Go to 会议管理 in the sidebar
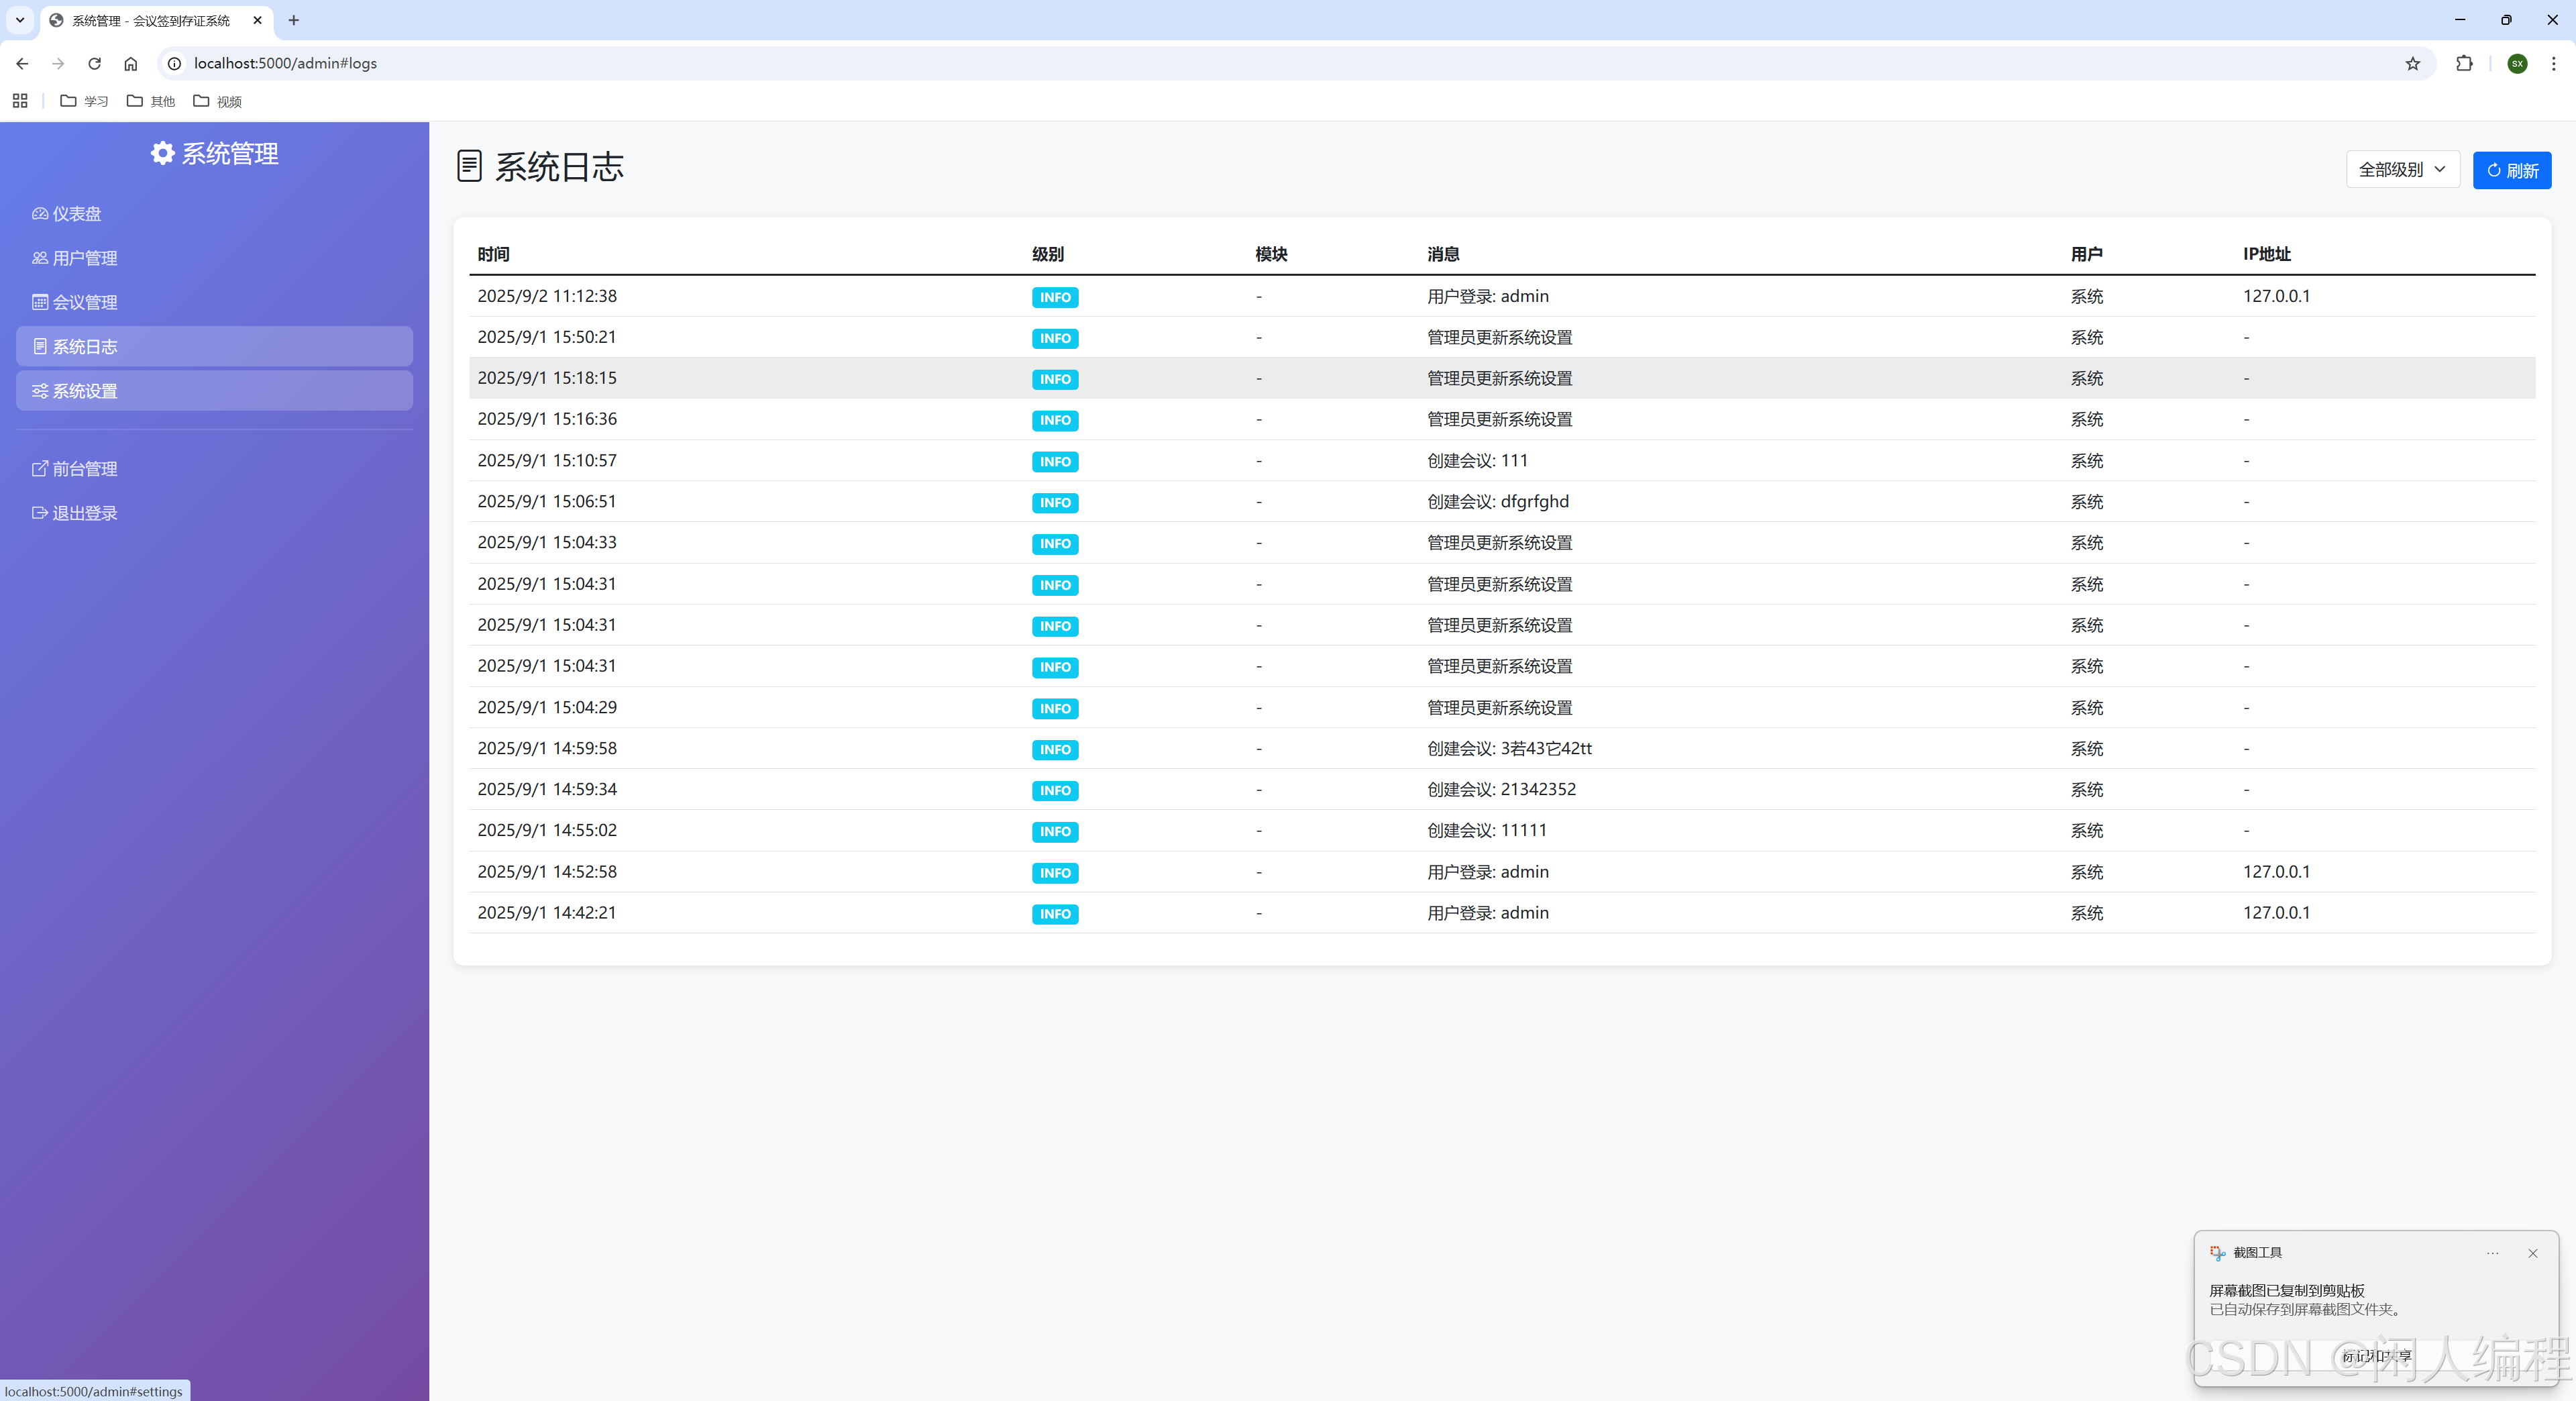The height and width of the screenshot is (1401, 2576). point(214,302)
